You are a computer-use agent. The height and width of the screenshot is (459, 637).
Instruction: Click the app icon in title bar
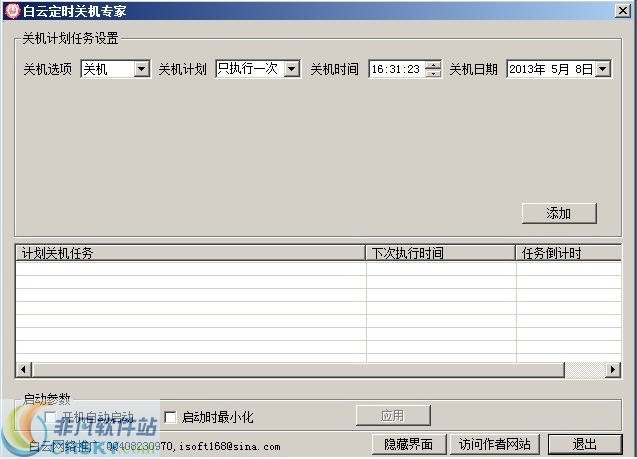[x=13, y=11]
